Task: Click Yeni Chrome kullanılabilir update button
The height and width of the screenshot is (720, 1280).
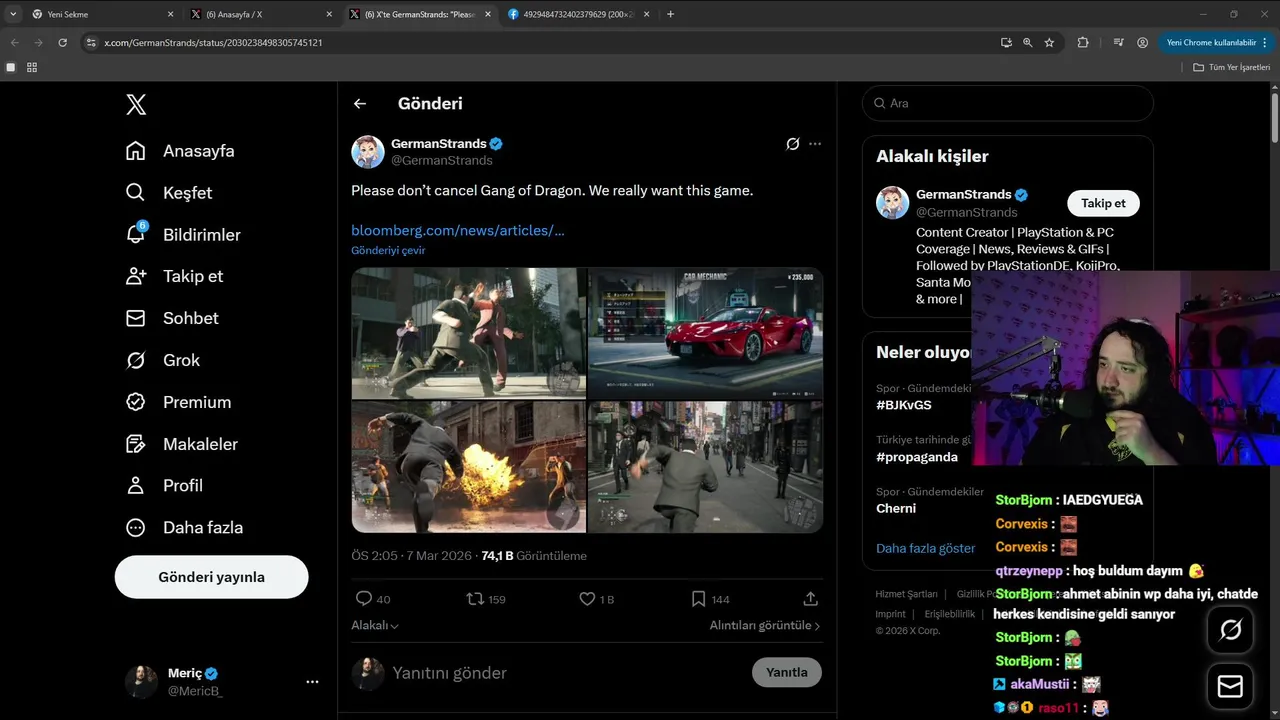Action: point(1211,43)
